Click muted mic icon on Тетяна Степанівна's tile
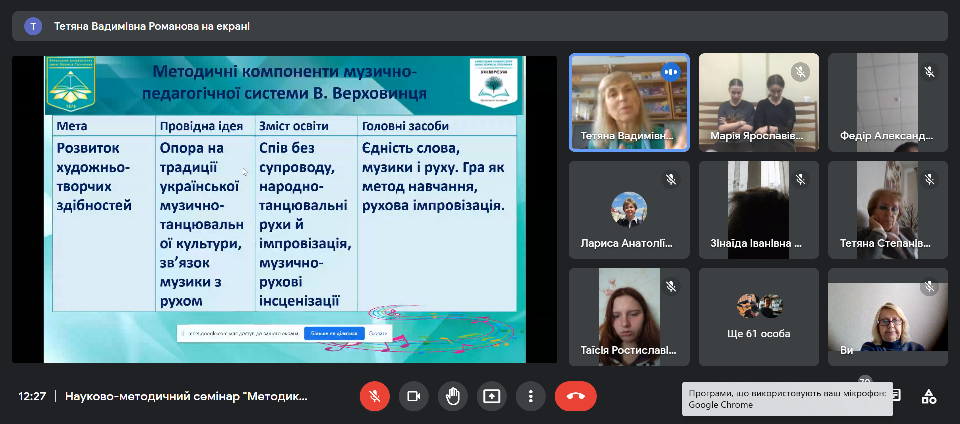 [929, 179]
